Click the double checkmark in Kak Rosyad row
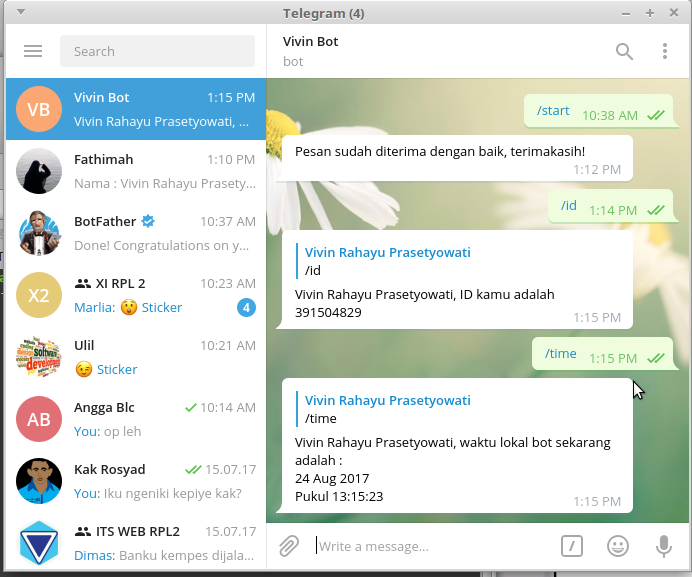Screen dimensions: 692x577 193,469
